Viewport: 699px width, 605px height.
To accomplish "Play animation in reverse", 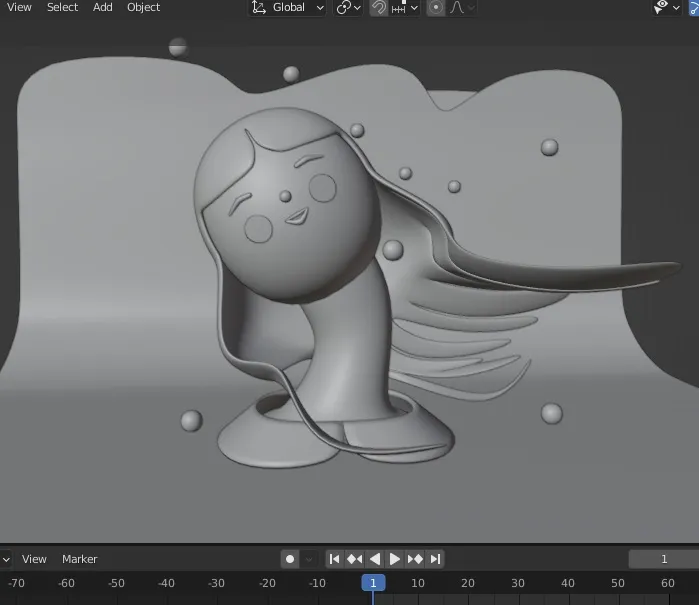I will pos(375,559).
